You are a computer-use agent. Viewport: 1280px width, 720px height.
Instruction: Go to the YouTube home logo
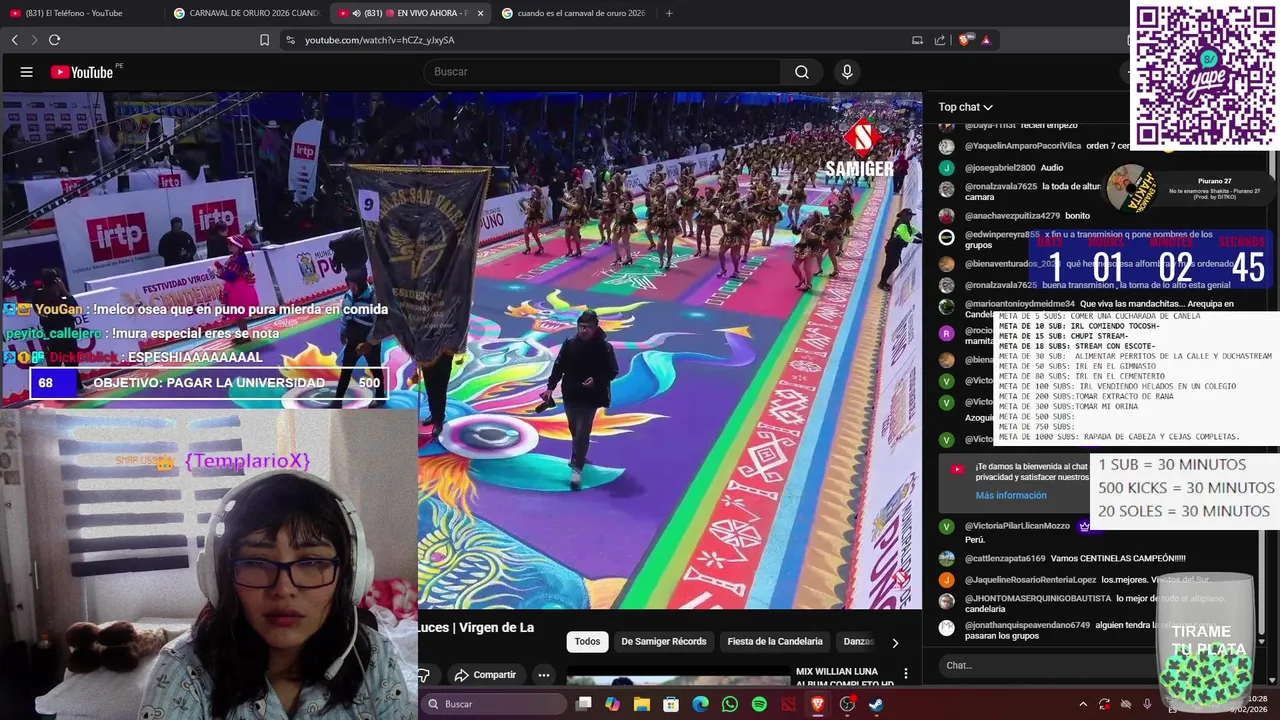pyautogui.click(x=81, y=72)
